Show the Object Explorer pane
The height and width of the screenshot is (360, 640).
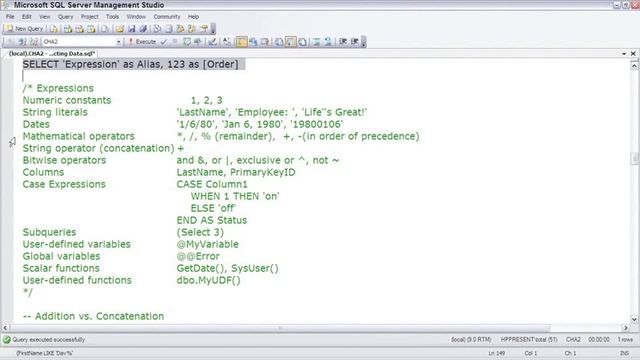pos(180,29)
